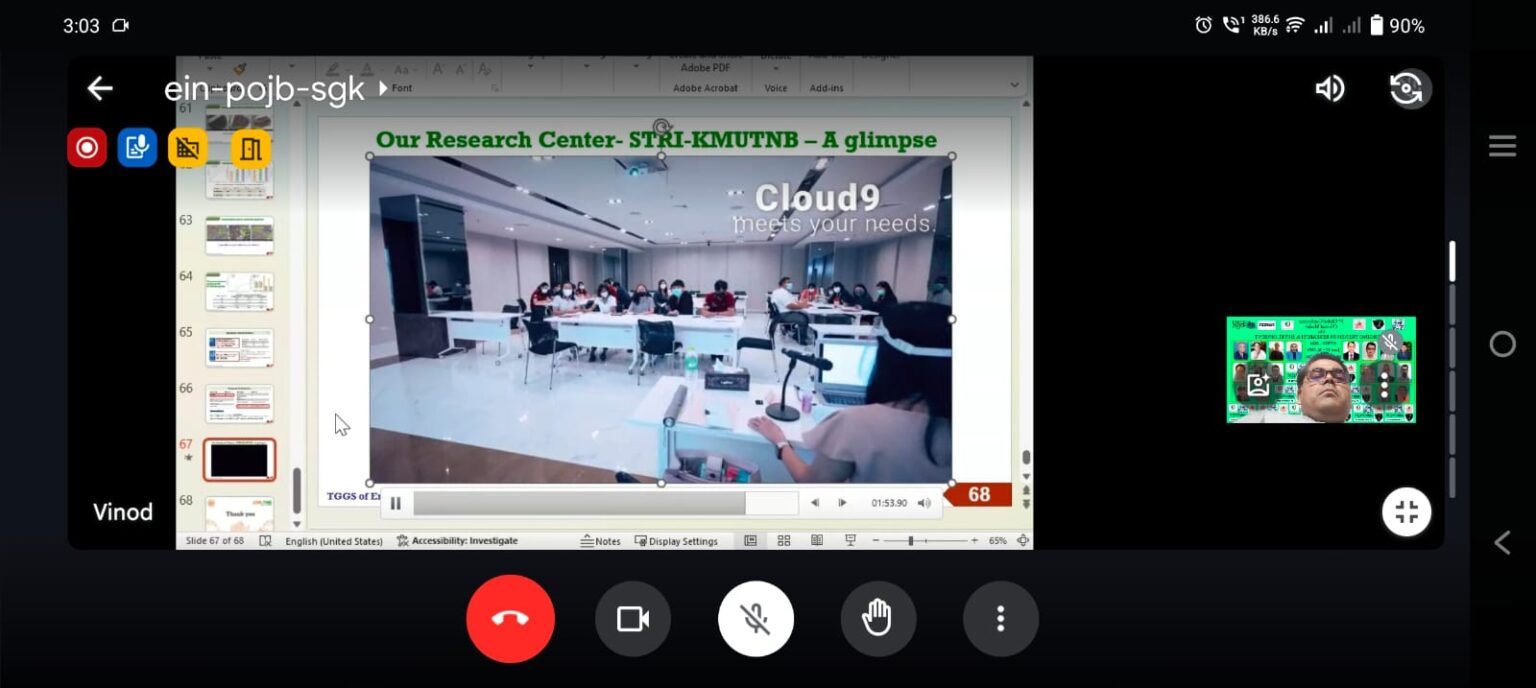Screen dimensions: 1536x688
Task: Unmute the microphone in the call controls
Action: 755,618
